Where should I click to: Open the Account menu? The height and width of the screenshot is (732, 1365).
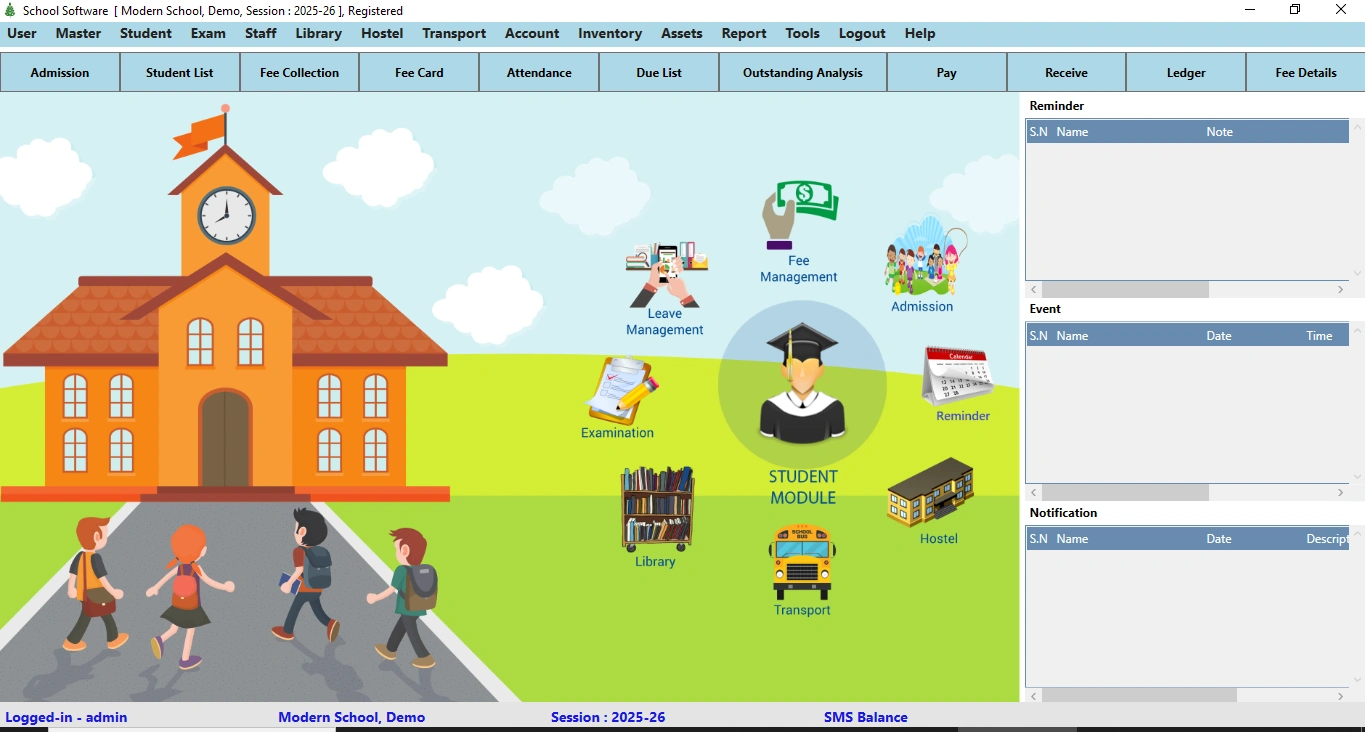pyautogui.click(x=532, y=33)
